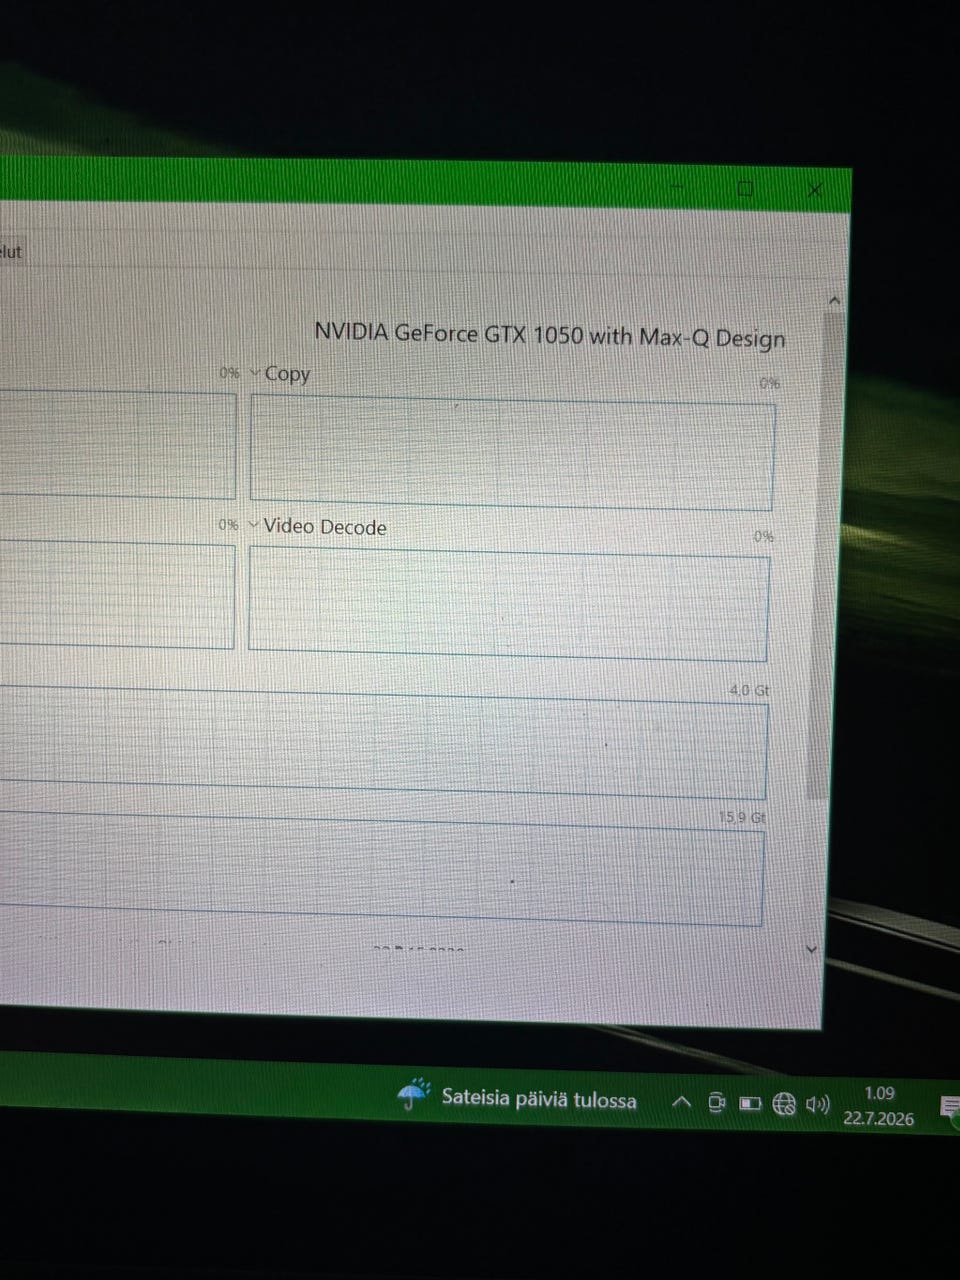
Task: Open the Video Decode engine dropdown
Action: (254, 525)
